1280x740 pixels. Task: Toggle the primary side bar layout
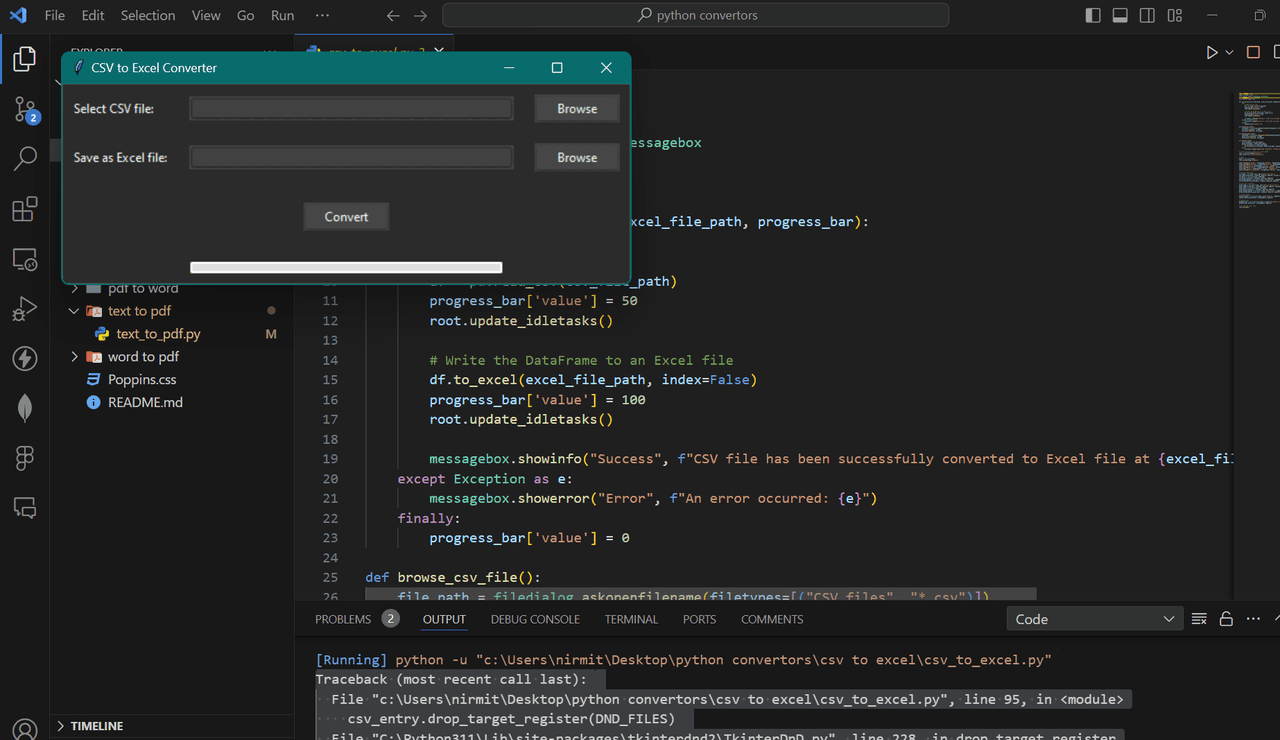[1093, 15]
